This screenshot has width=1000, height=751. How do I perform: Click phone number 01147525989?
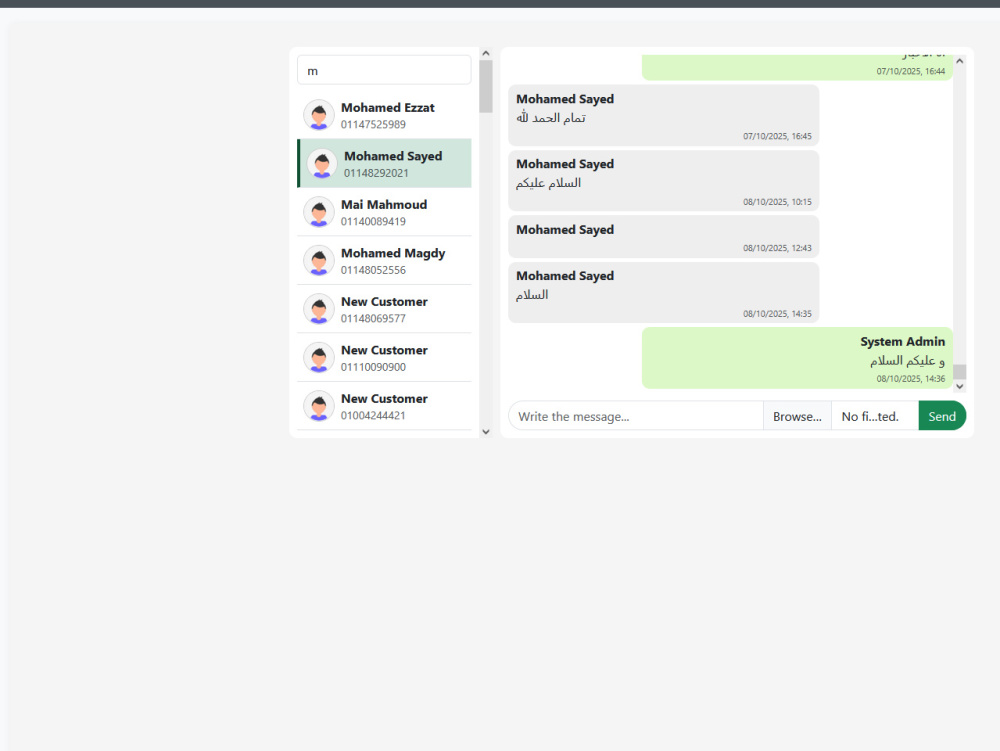(373, 124)
